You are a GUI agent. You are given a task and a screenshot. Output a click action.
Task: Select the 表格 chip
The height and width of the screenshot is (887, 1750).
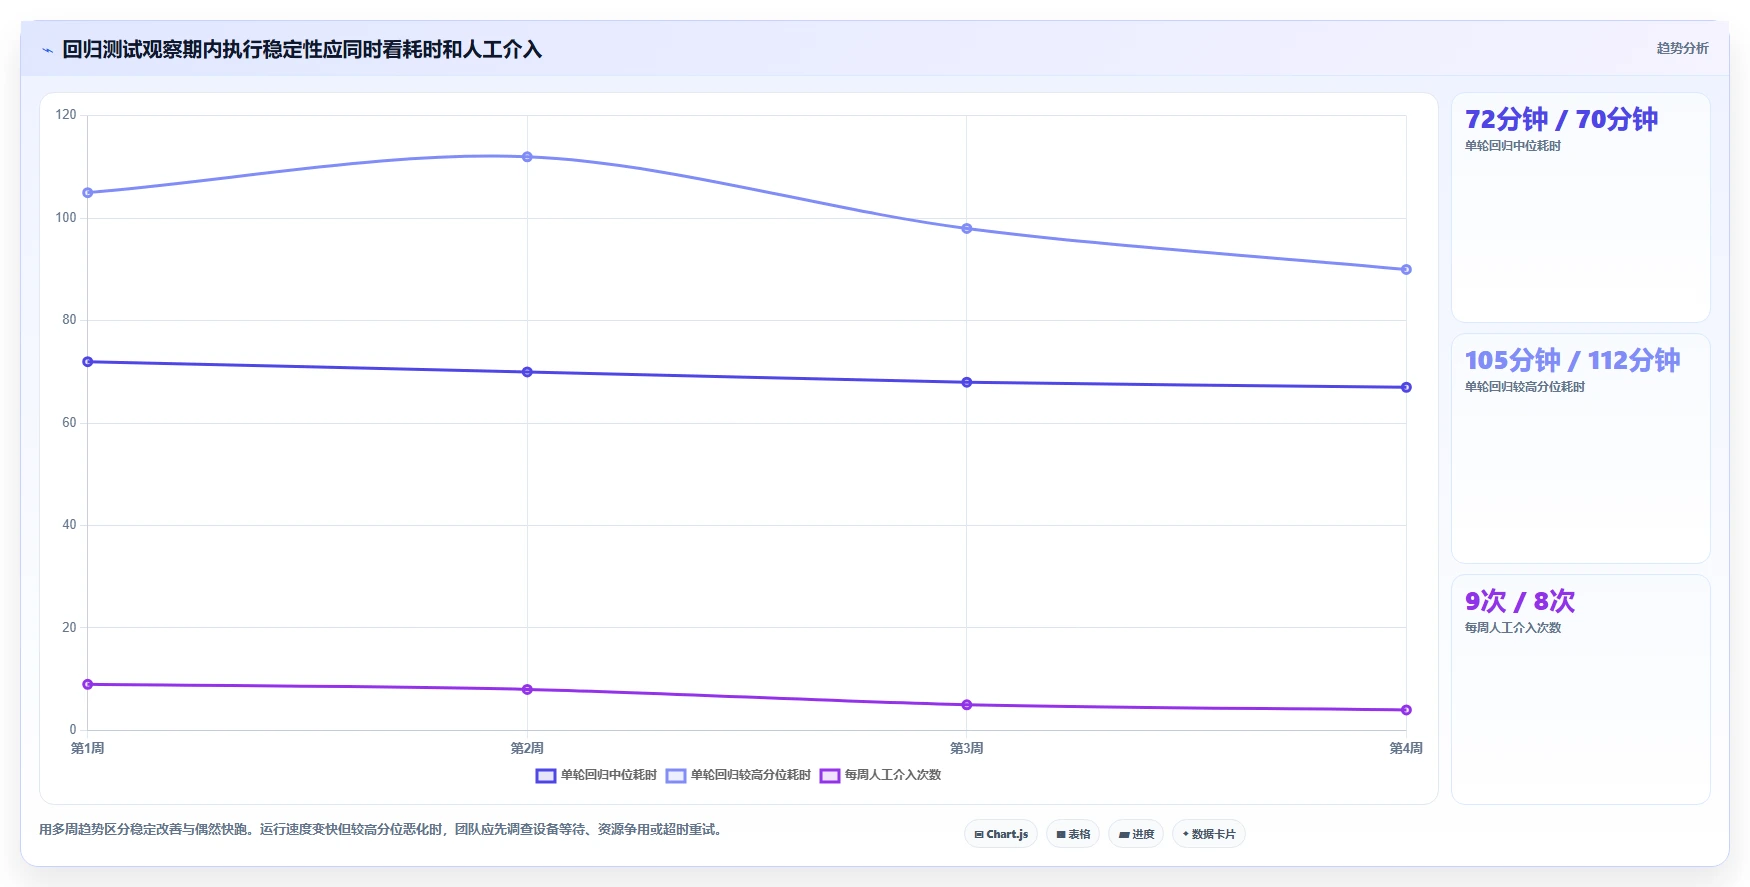click(x=1073, y=834)
